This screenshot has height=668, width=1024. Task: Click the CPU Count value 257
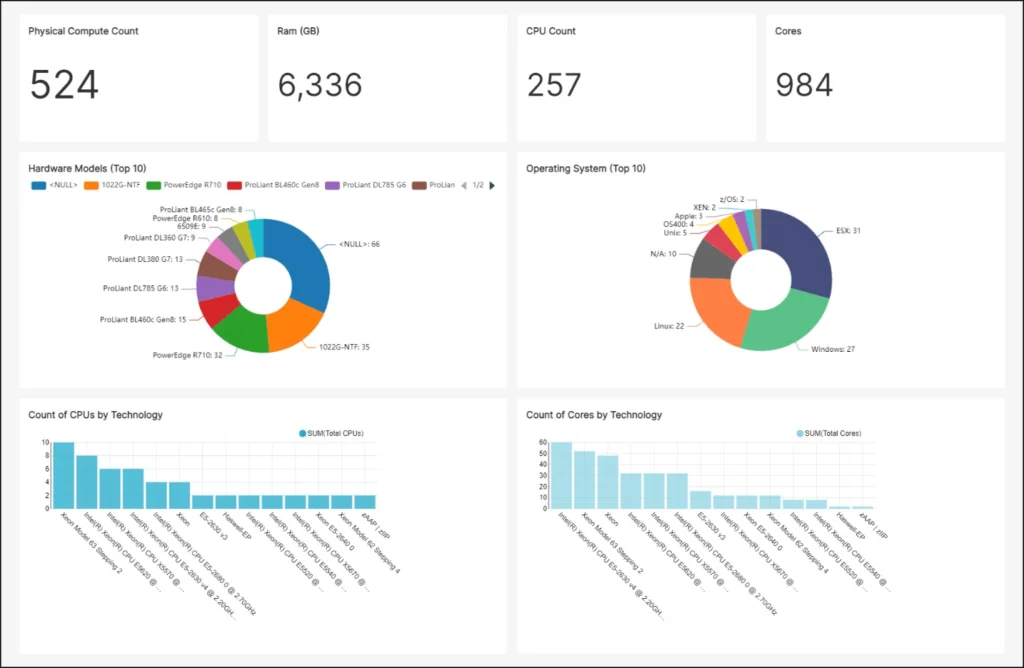(554, 86)
